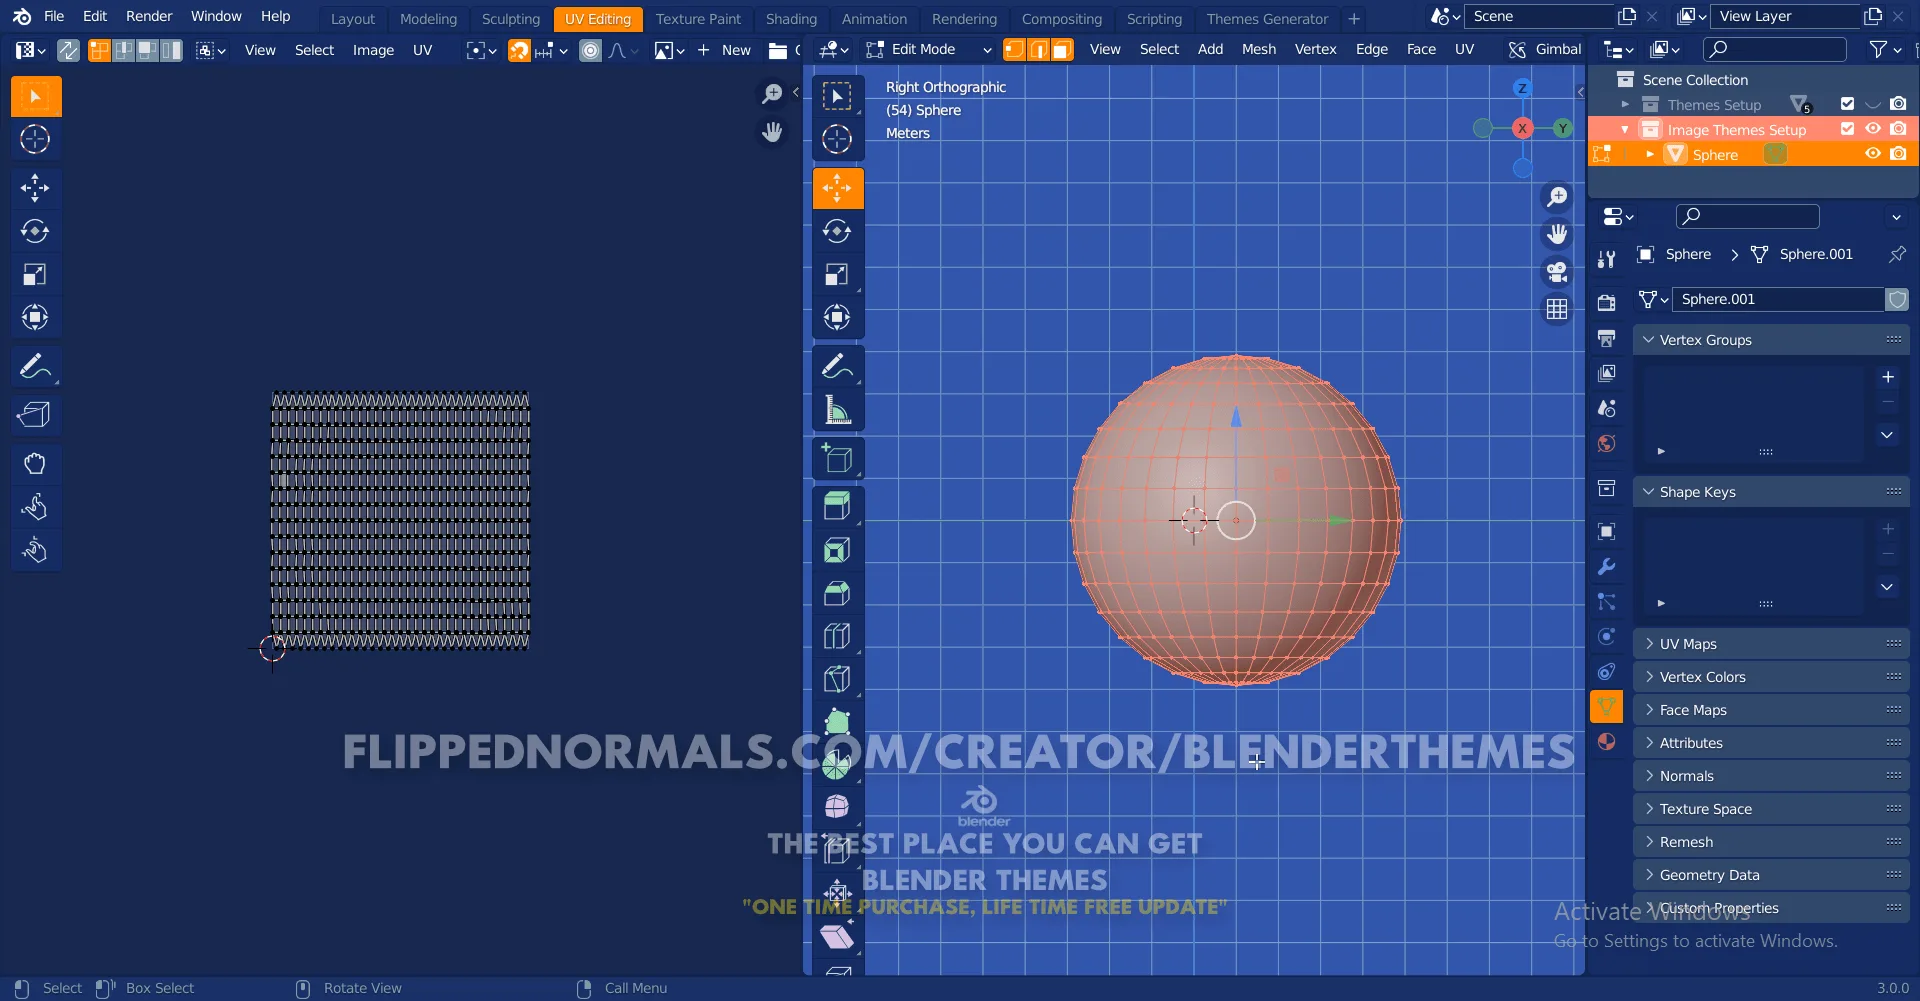Open Material Properties at sidebar bottom
This screenshot has width=1920, height=1001.
click(1607, 742)
